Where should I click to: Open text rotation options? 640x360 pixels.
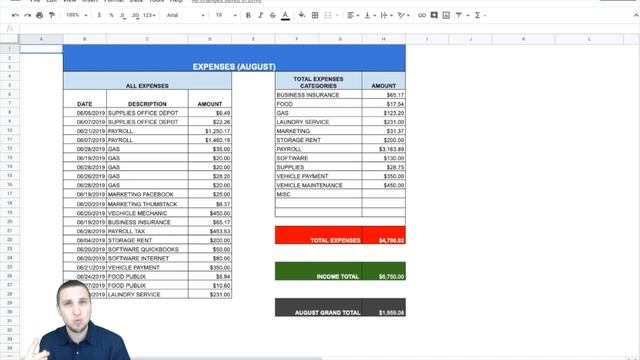[403, 15]
